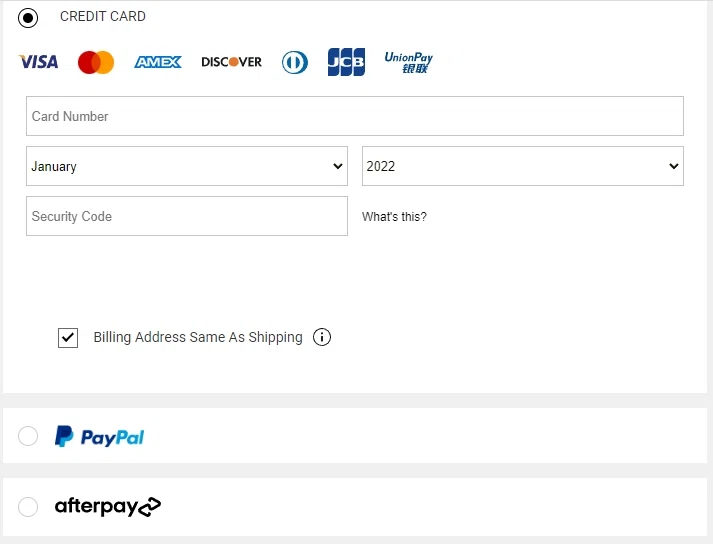This screenshot has height=544, width=713.
Task: Focus the Card Number field
Action: 355,116
